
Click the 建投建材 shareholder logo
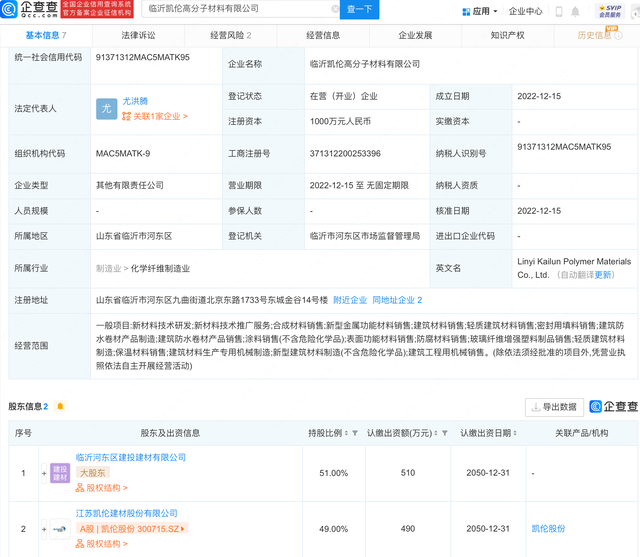[x=60, y=472]
